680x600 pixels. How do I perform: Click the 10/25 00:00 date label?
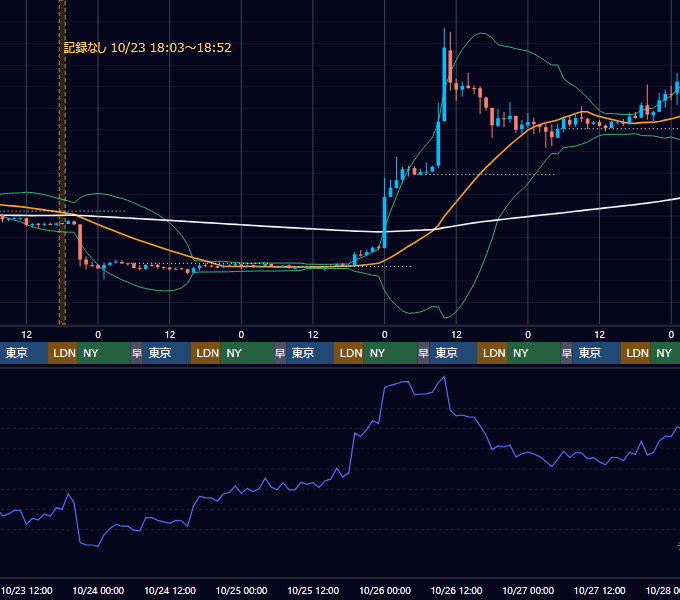click(x=242, y=590)
